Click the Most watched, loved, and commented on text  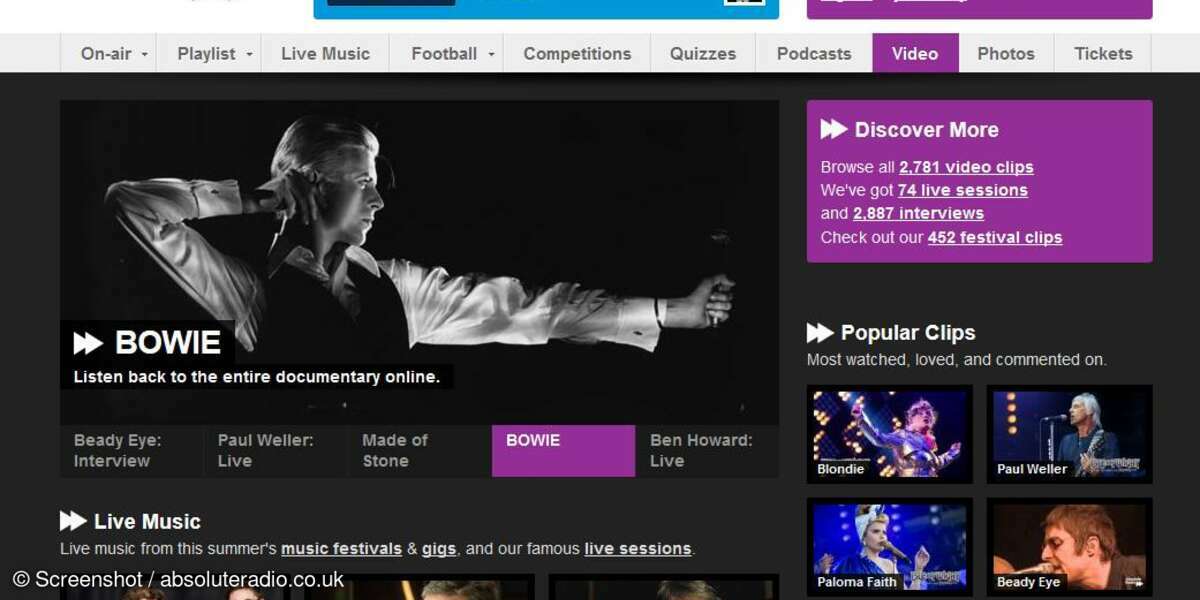[957, 359]
